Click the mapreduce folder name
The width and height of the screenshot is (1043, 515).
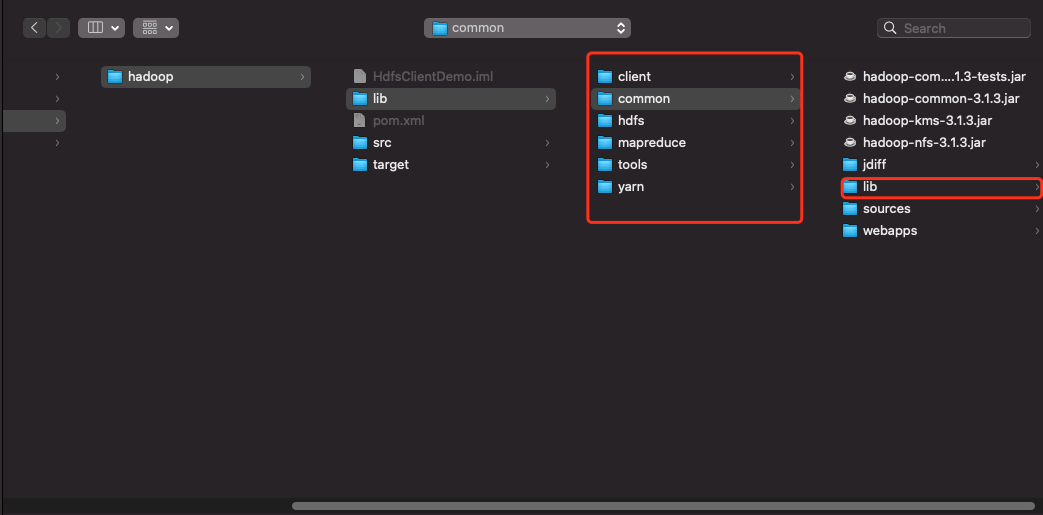652,142
